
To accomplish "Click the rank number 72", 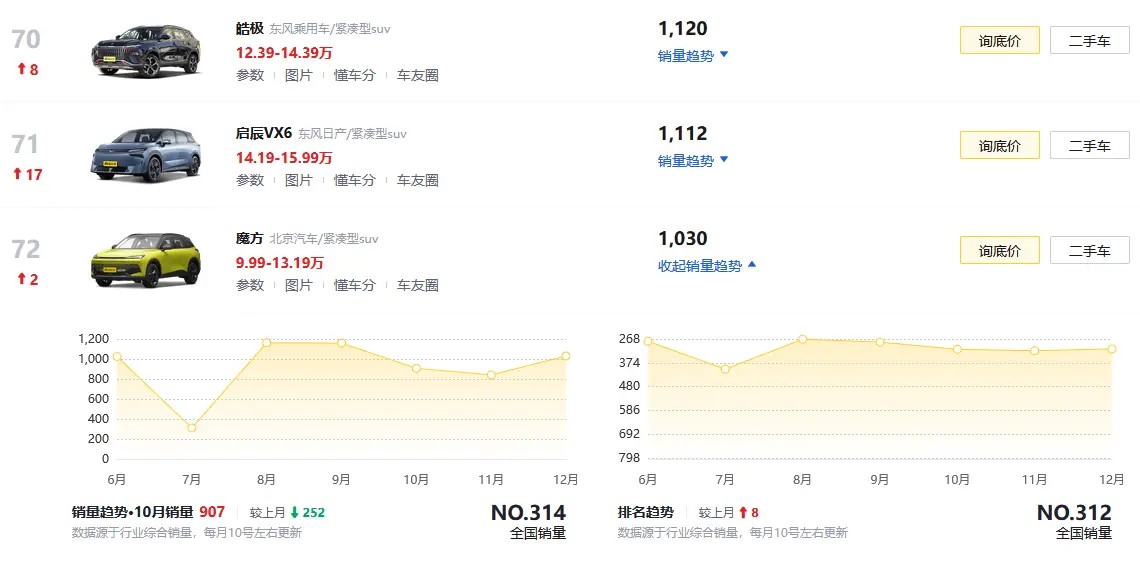I will click(x=25, y=249).
